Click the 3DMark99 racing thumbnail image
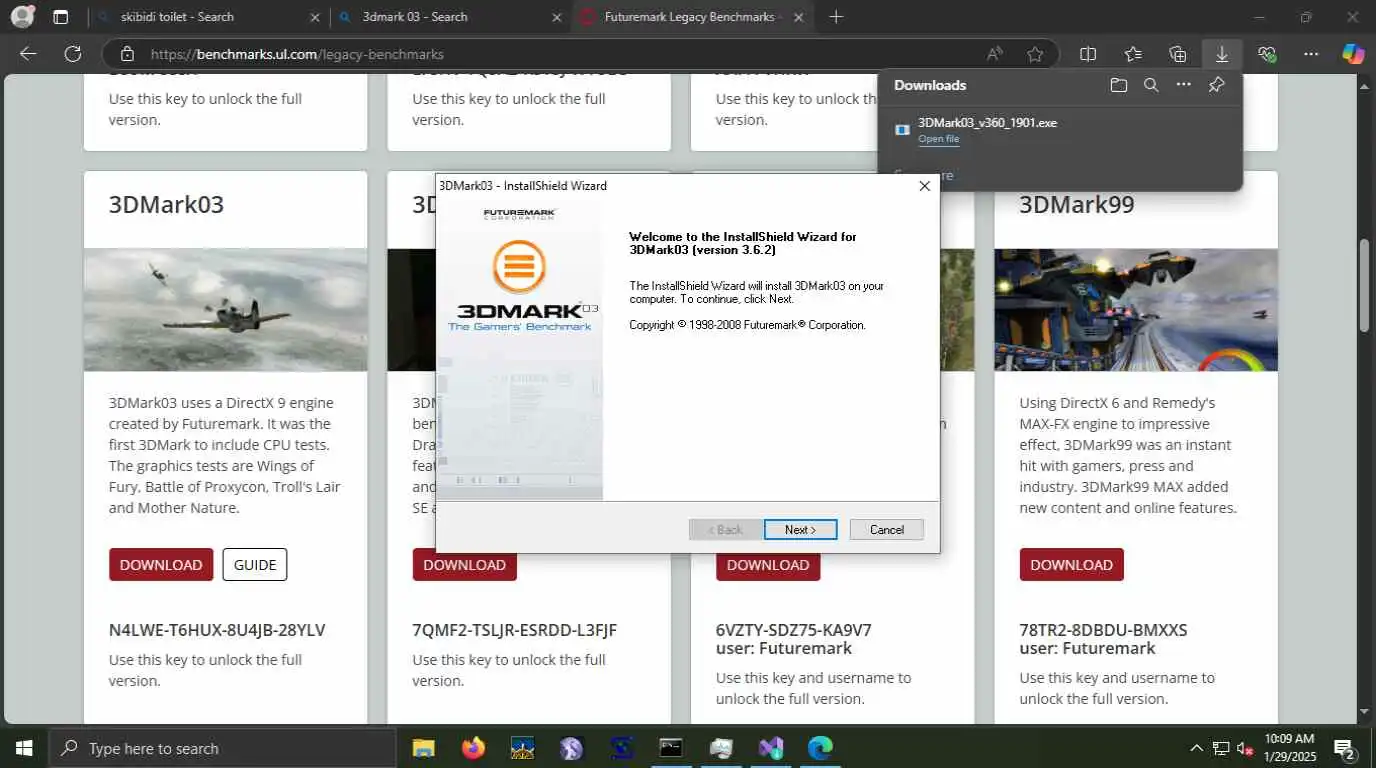The width and height of the screenshot is (1376, 768). (x=1136, y=310)
